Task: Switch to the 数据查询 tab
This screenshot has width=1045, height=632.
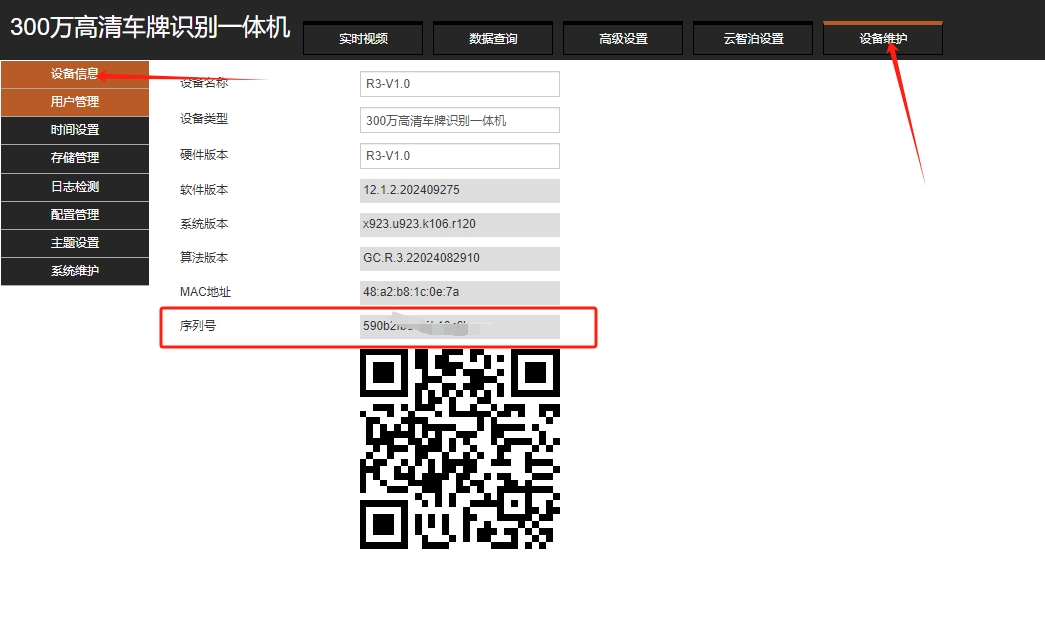Action: point(493,39)
